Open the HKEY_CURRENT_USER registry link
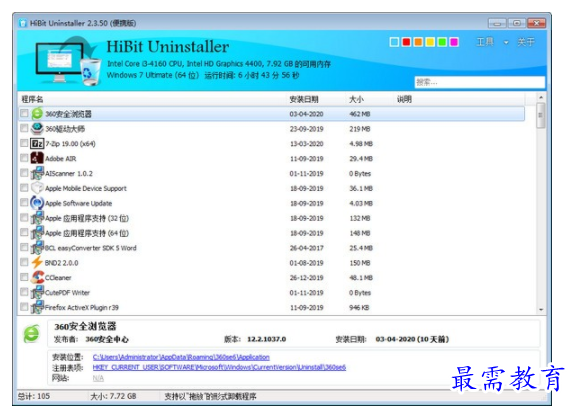The image size is (573, 410). 219,367
